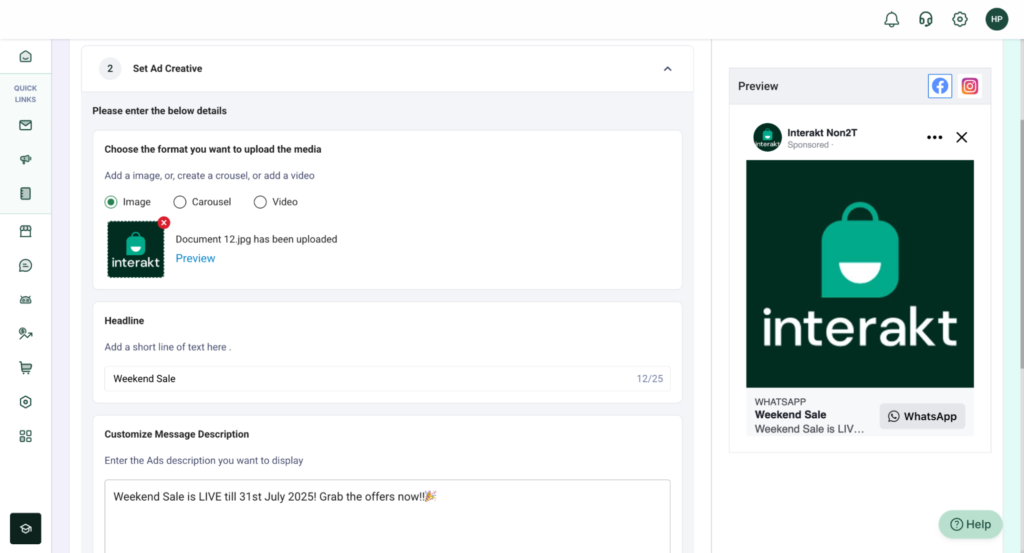Click the interakt ad image in preview

[860, 274]
